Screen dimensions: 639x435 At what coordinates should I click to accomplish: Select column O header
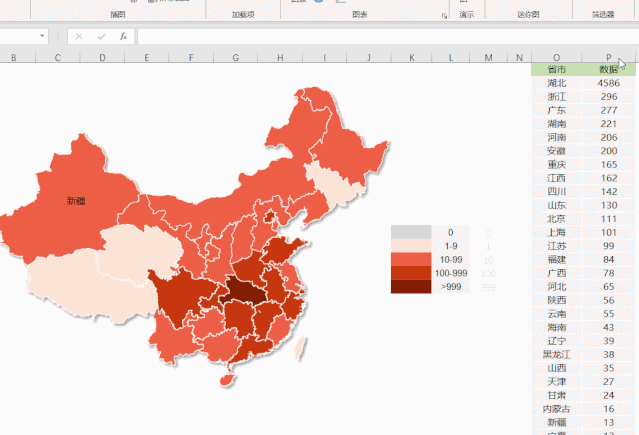[557, 57]
